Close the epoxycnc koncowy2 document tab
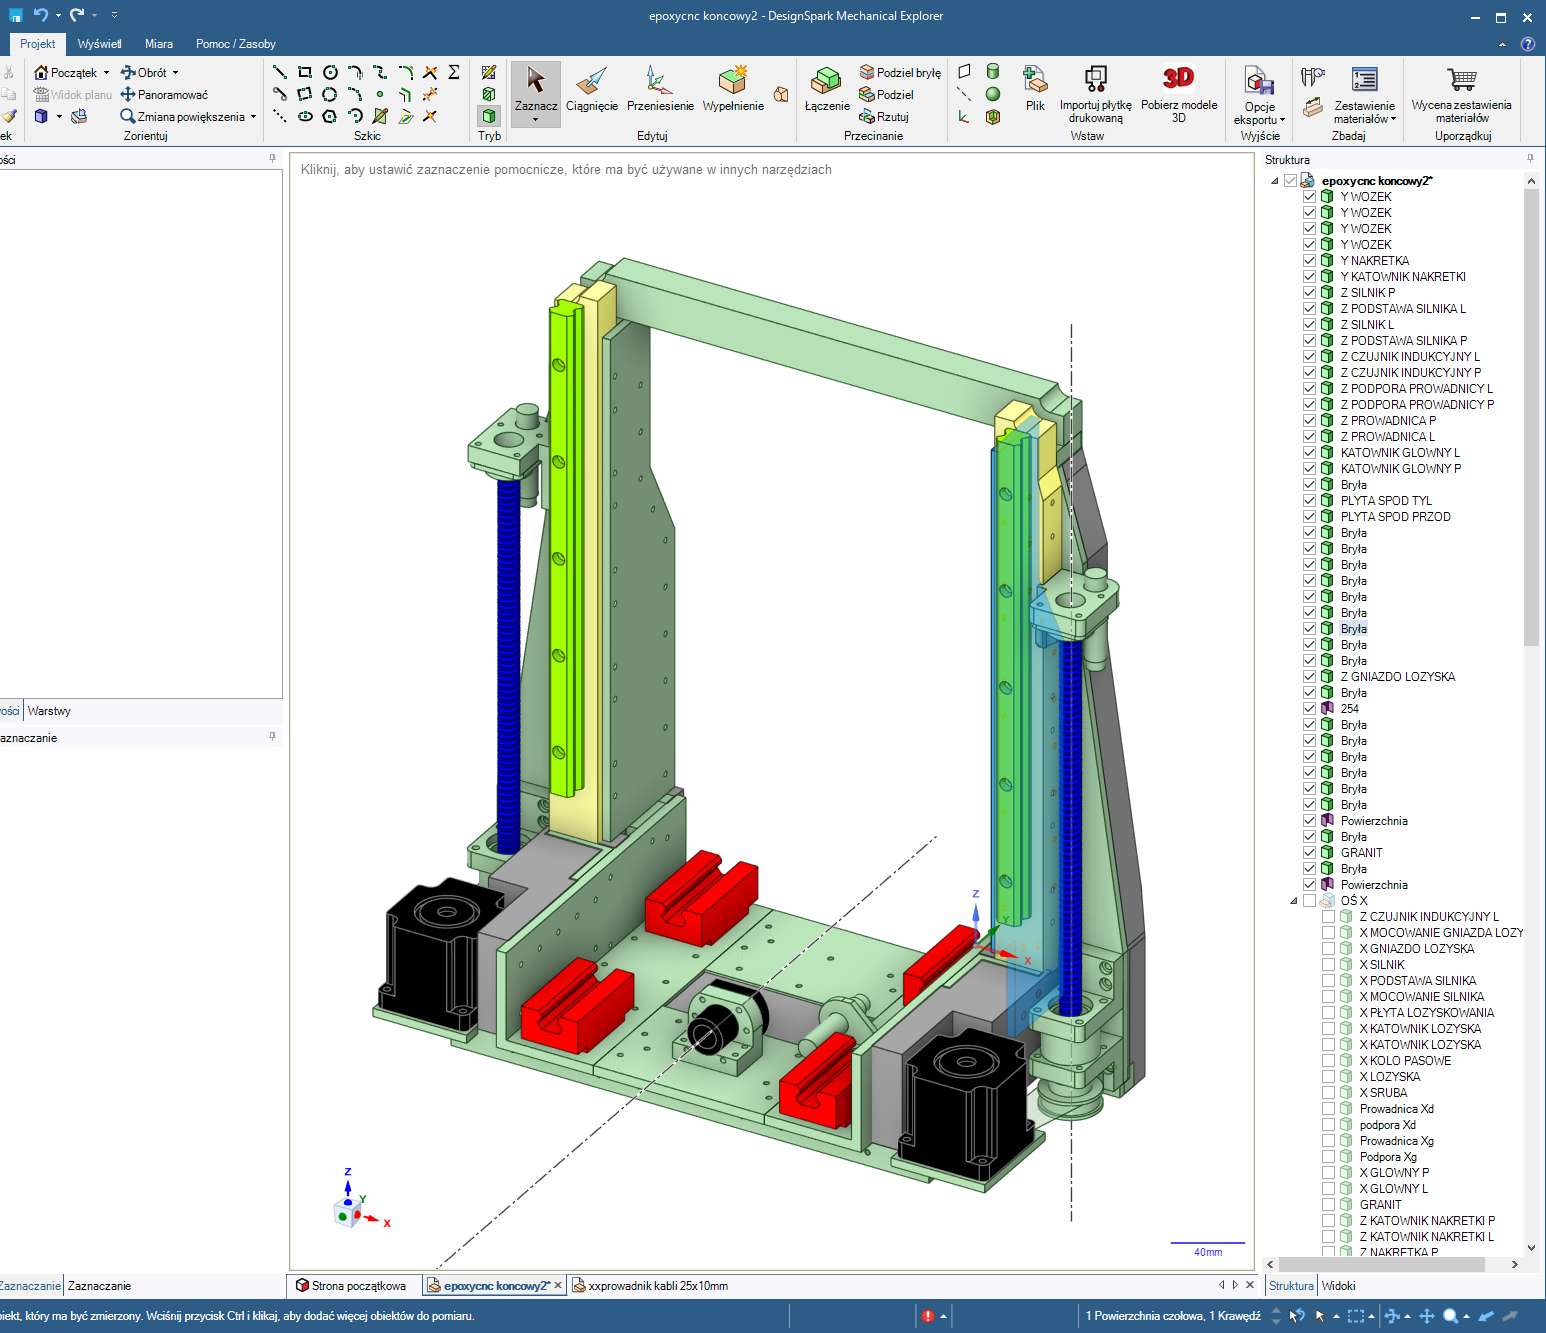 click(x=558, y=1285)
